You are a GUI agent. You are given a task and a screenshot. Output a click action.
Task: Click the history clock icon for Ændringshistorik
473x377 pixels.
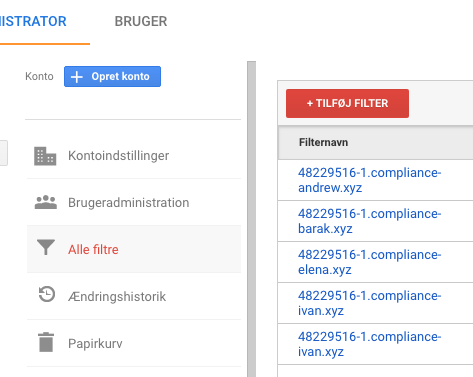tap(46, 294)
